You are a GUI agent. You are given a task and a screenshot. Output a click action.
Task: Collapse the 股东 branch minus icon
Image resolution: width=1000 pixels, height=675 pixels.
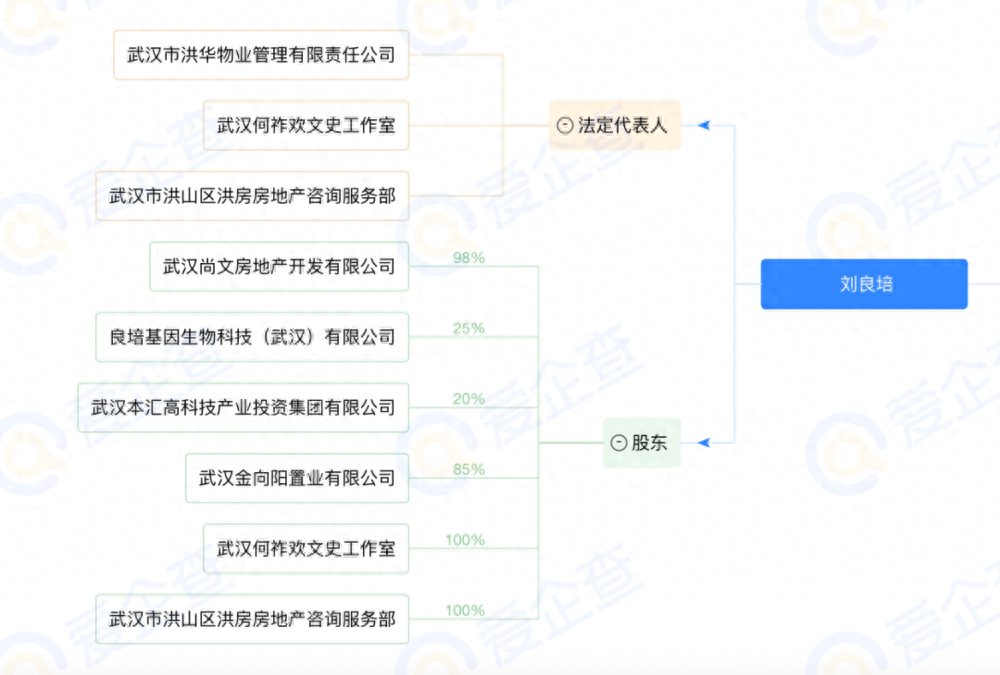tap(619, 443)
